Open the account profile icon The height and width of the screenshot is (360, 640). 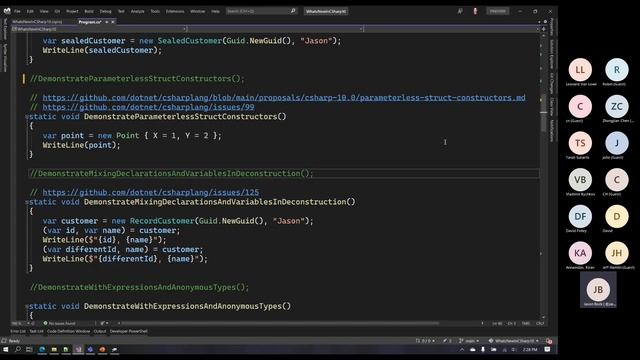pyautogui.click(x=475, y=11)
